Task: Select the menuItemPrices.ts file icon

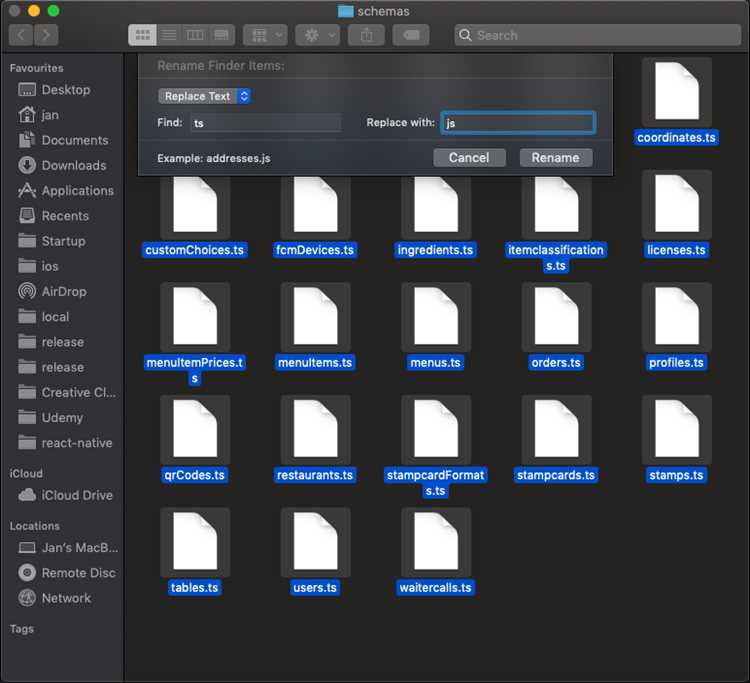Action: tap(195, 317)
